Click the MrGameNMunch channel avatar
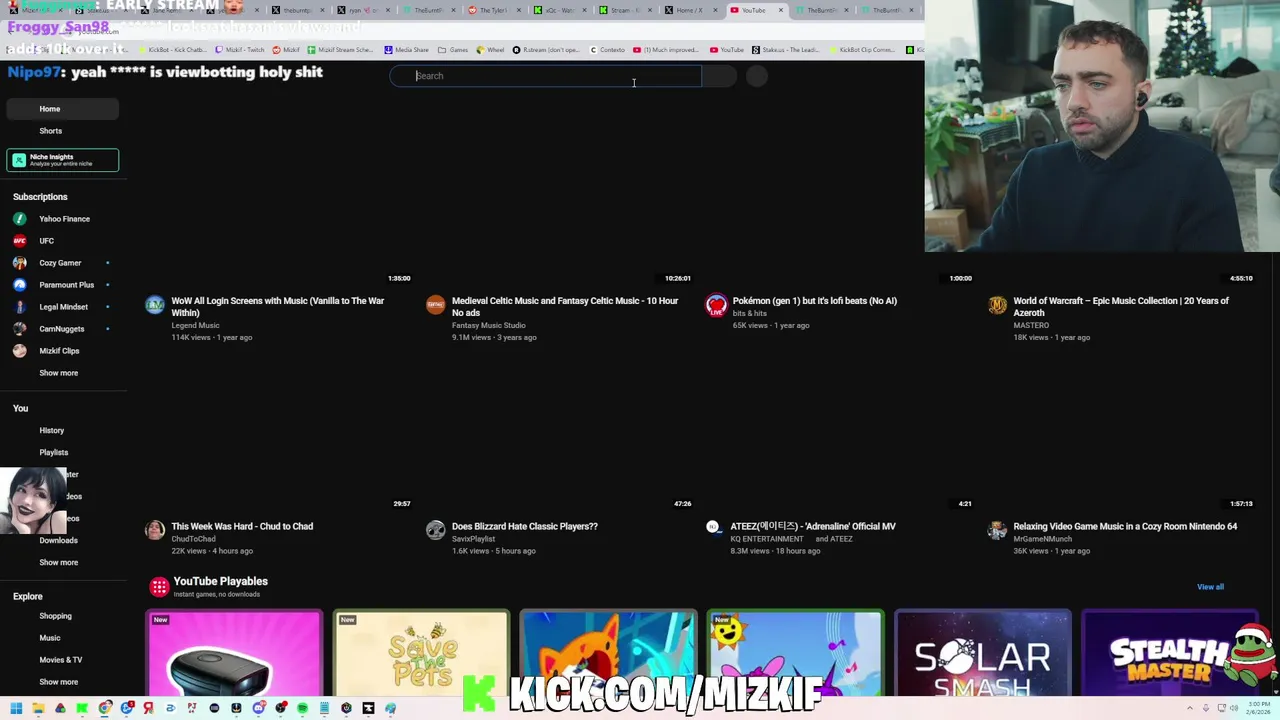 [997, 530]
